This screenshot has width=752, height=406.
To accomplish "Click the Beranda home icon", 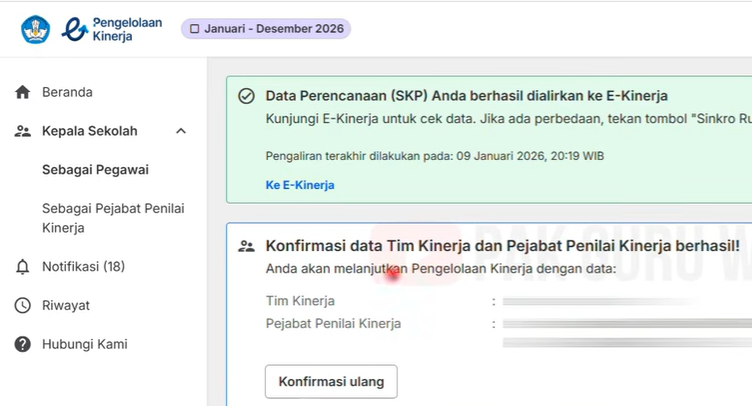I will click(23, 92).
